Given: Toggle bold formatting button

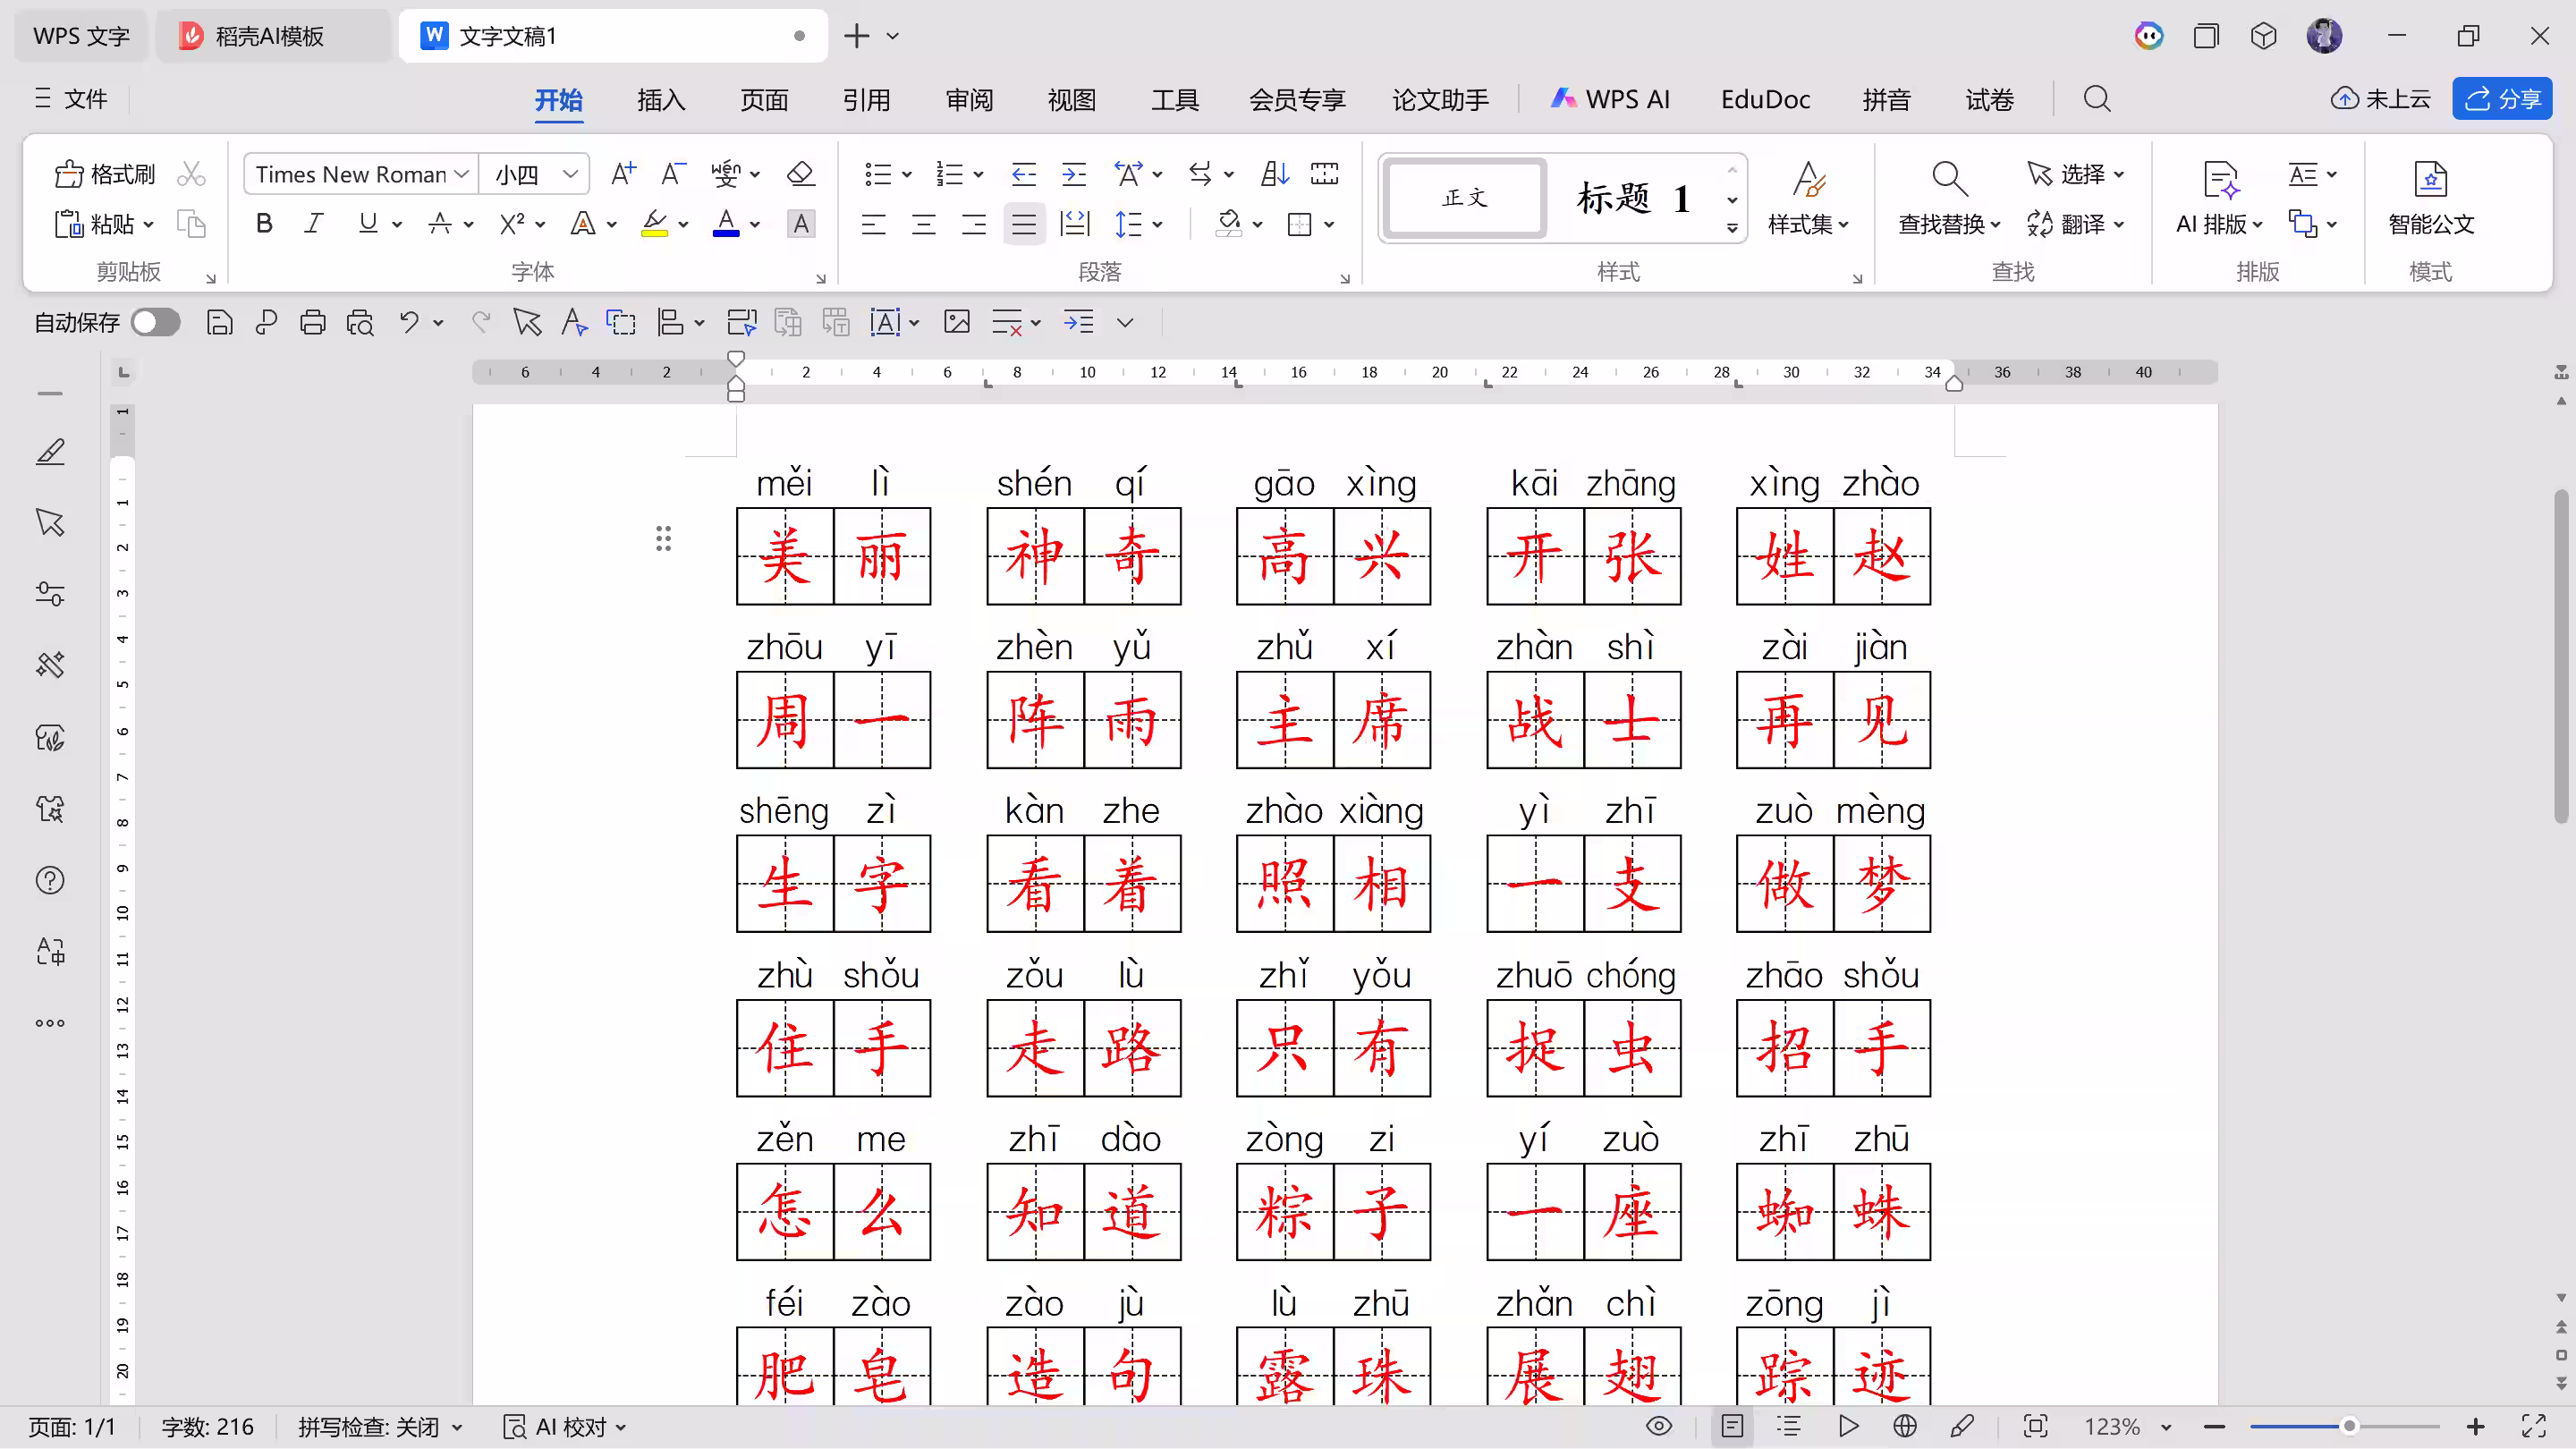Looking at the screenshot, I should pyautogui.click(x=264, y=224).
